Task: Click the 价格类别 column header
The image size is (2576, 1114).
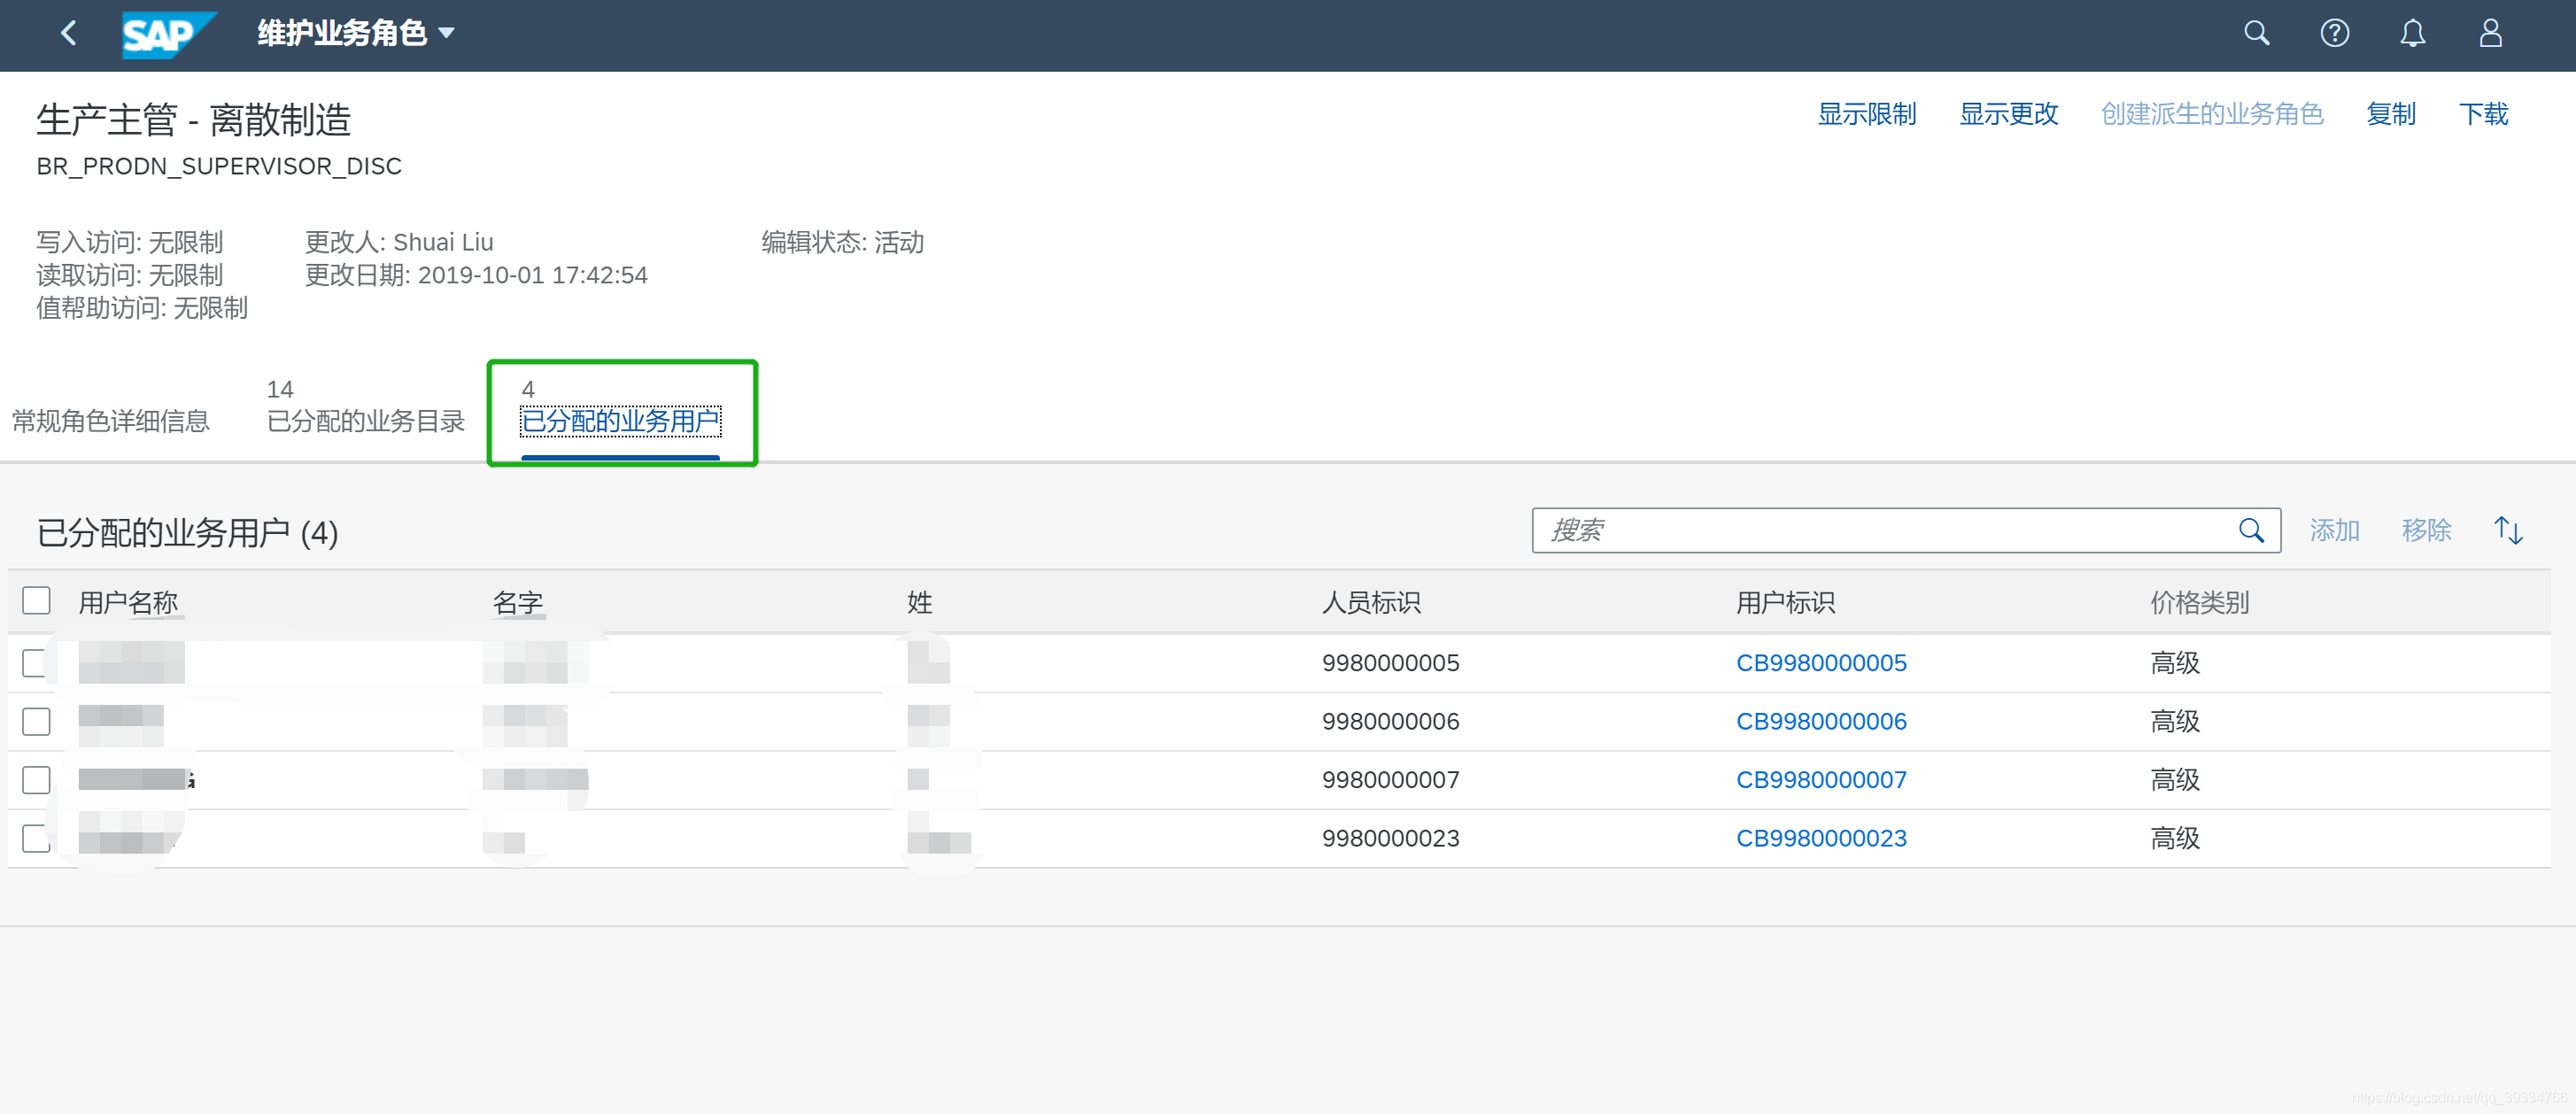Action: (2200, 602)
